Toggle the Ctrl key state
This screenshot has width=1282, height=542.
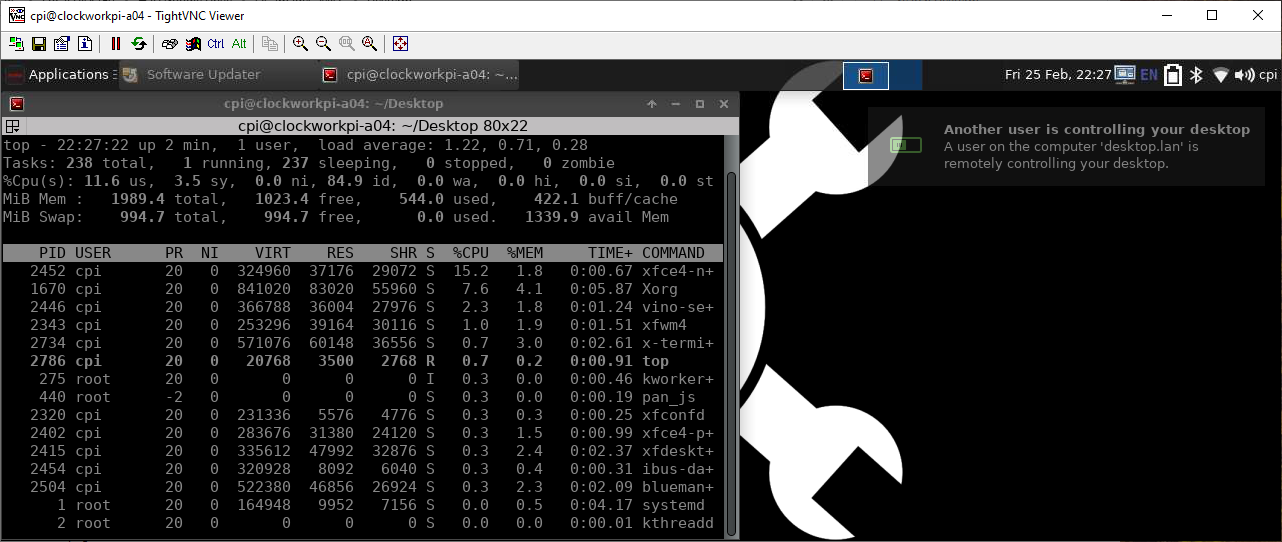pos(216,44)
